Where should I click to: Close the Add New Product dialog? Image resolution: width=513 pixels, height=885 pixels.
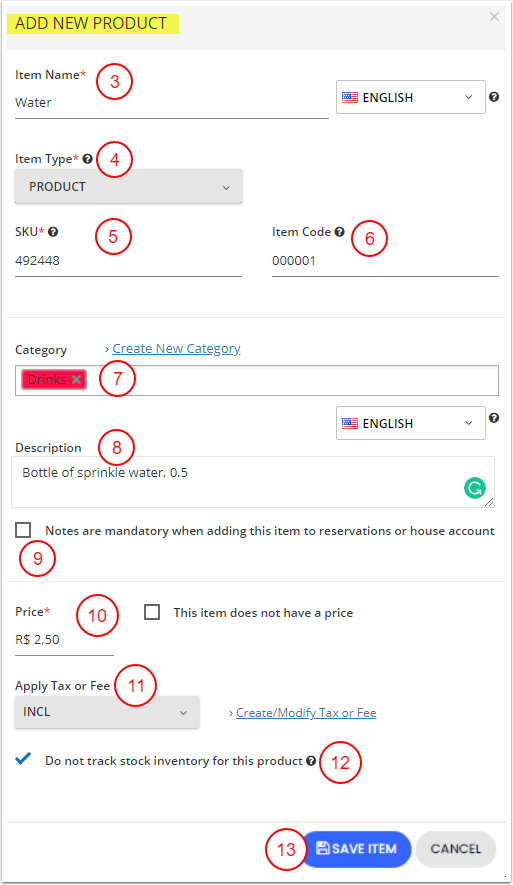(x=494, y=17)
